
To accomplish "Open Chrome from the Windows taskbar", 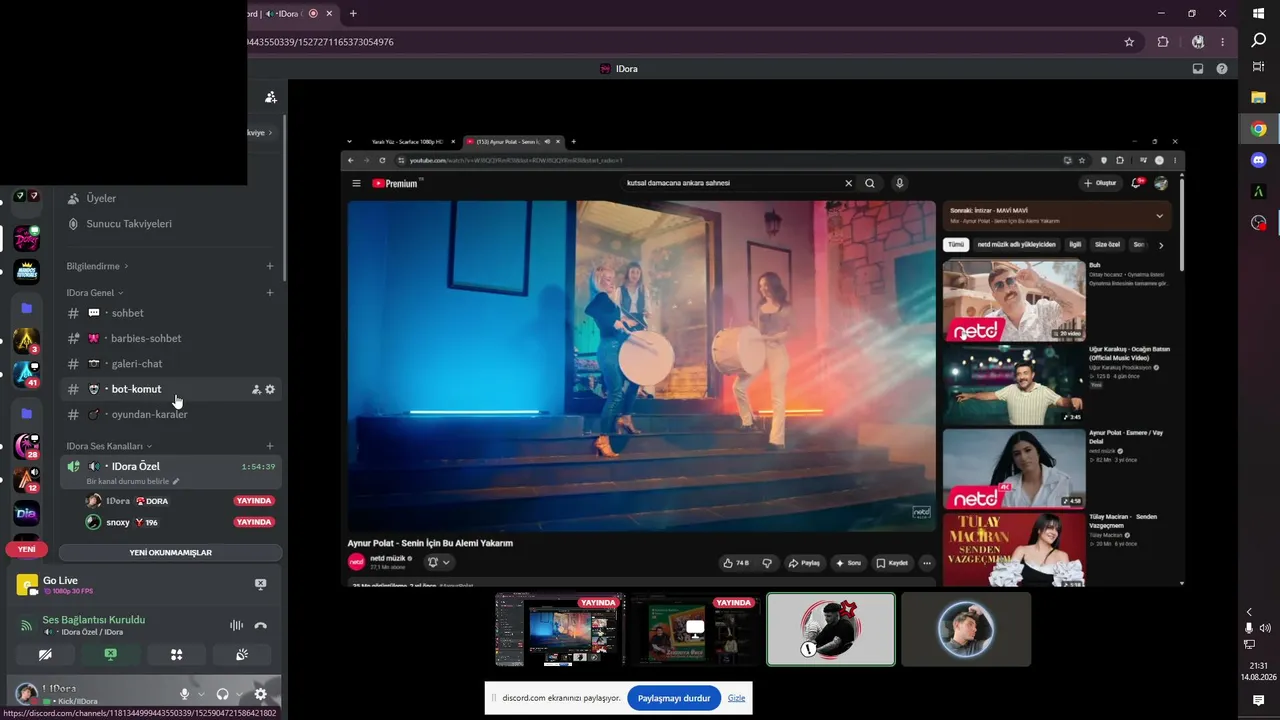I will 1259,129.
